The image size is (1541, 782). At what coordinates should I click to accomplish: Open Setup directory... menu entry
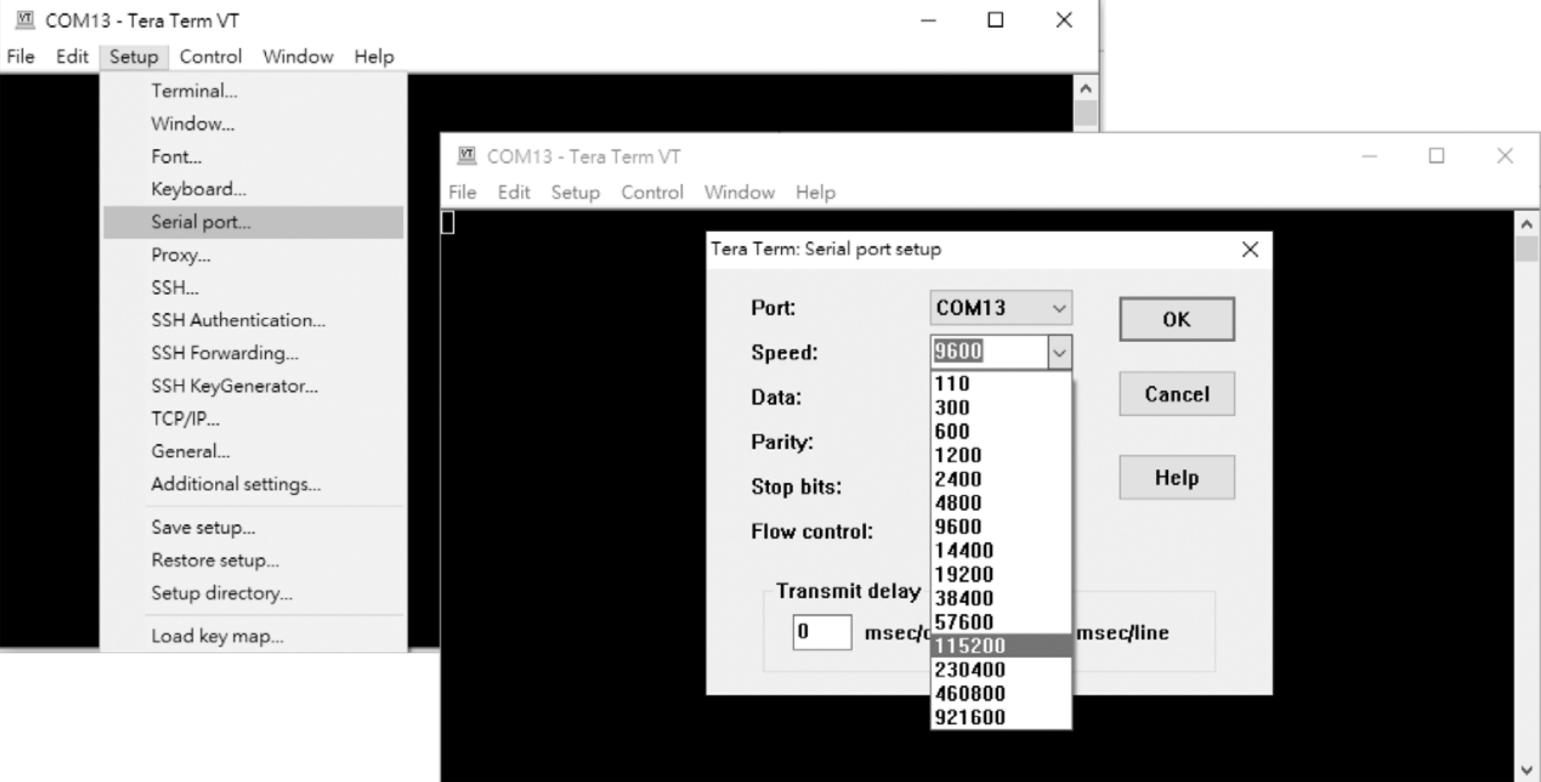click(x=254, y=593)
